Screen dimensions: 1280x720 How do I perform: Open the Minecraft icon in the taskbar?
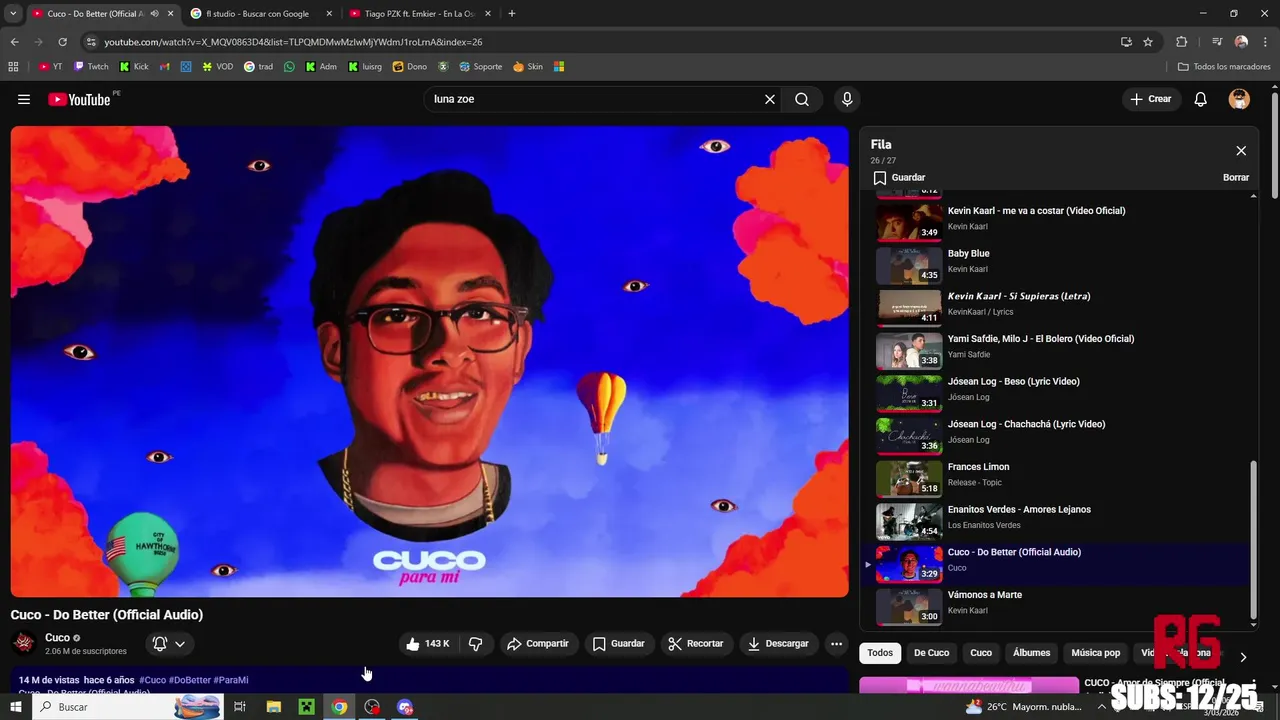click(x=306, y=707)
